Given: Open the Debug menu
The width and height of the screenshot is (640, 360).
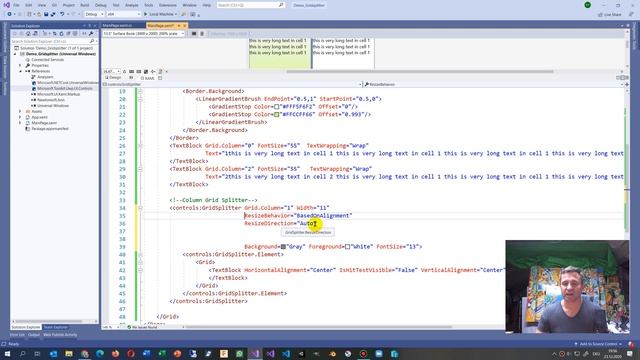Looking at the screenshot, I should coord(100,5).
